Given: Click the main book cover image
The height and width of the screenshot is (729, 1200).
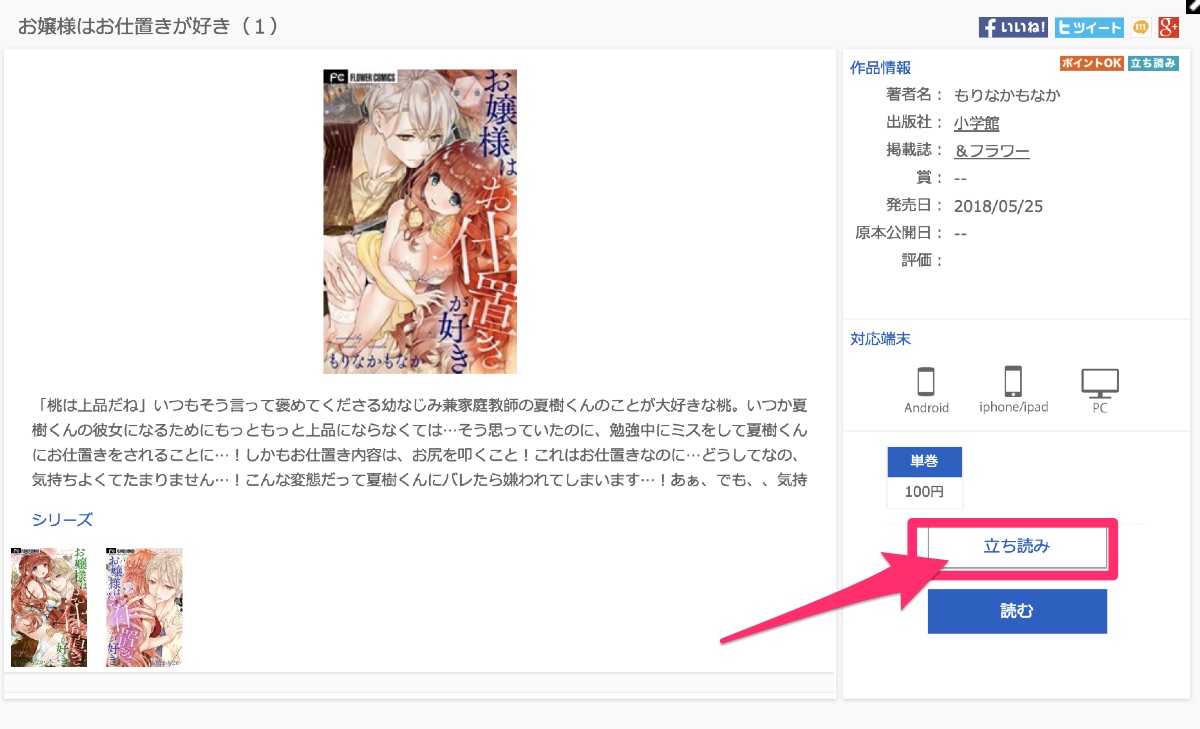Looking at the screenshot, I should [420, 221].
